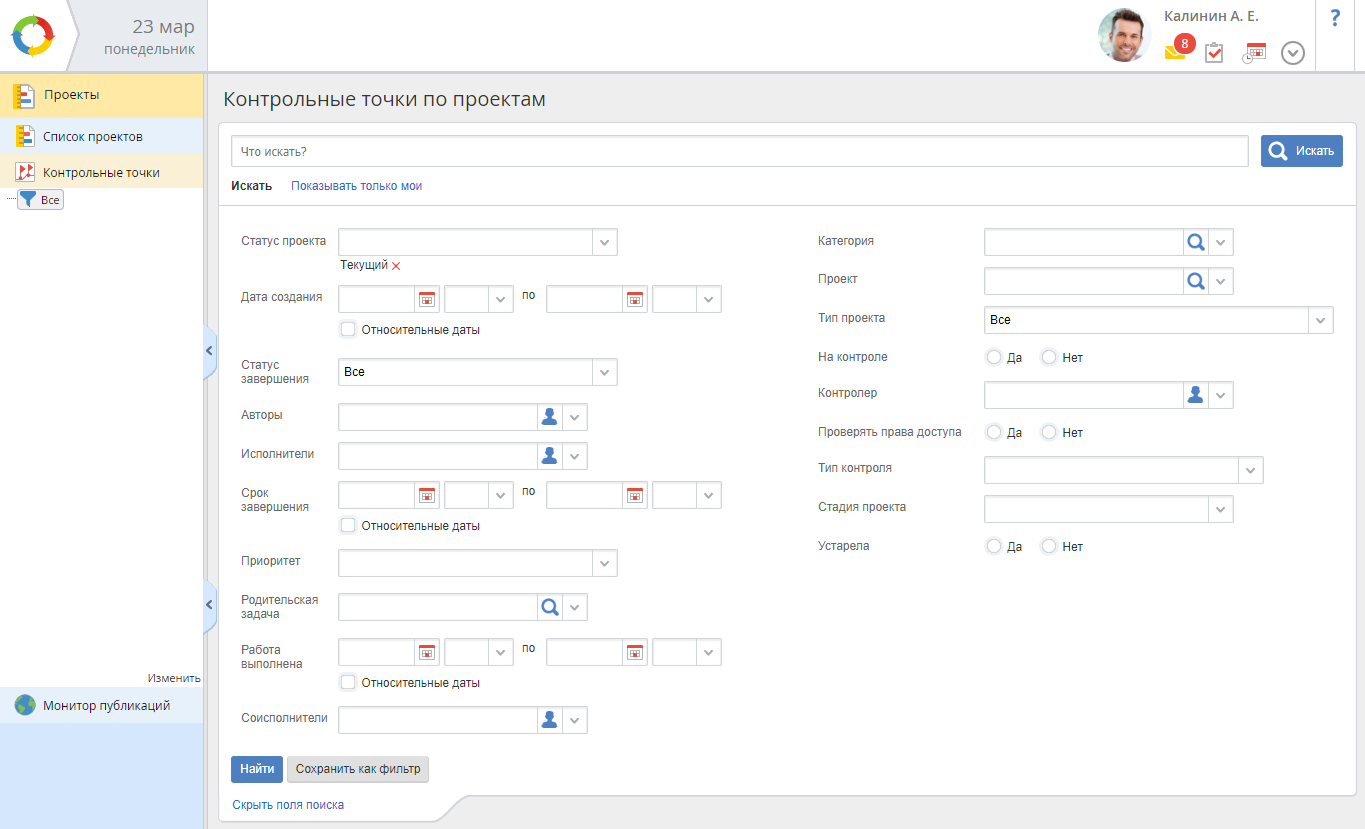
Task: Expand the Статус проекта dropdown
Action: coord(604,243)
